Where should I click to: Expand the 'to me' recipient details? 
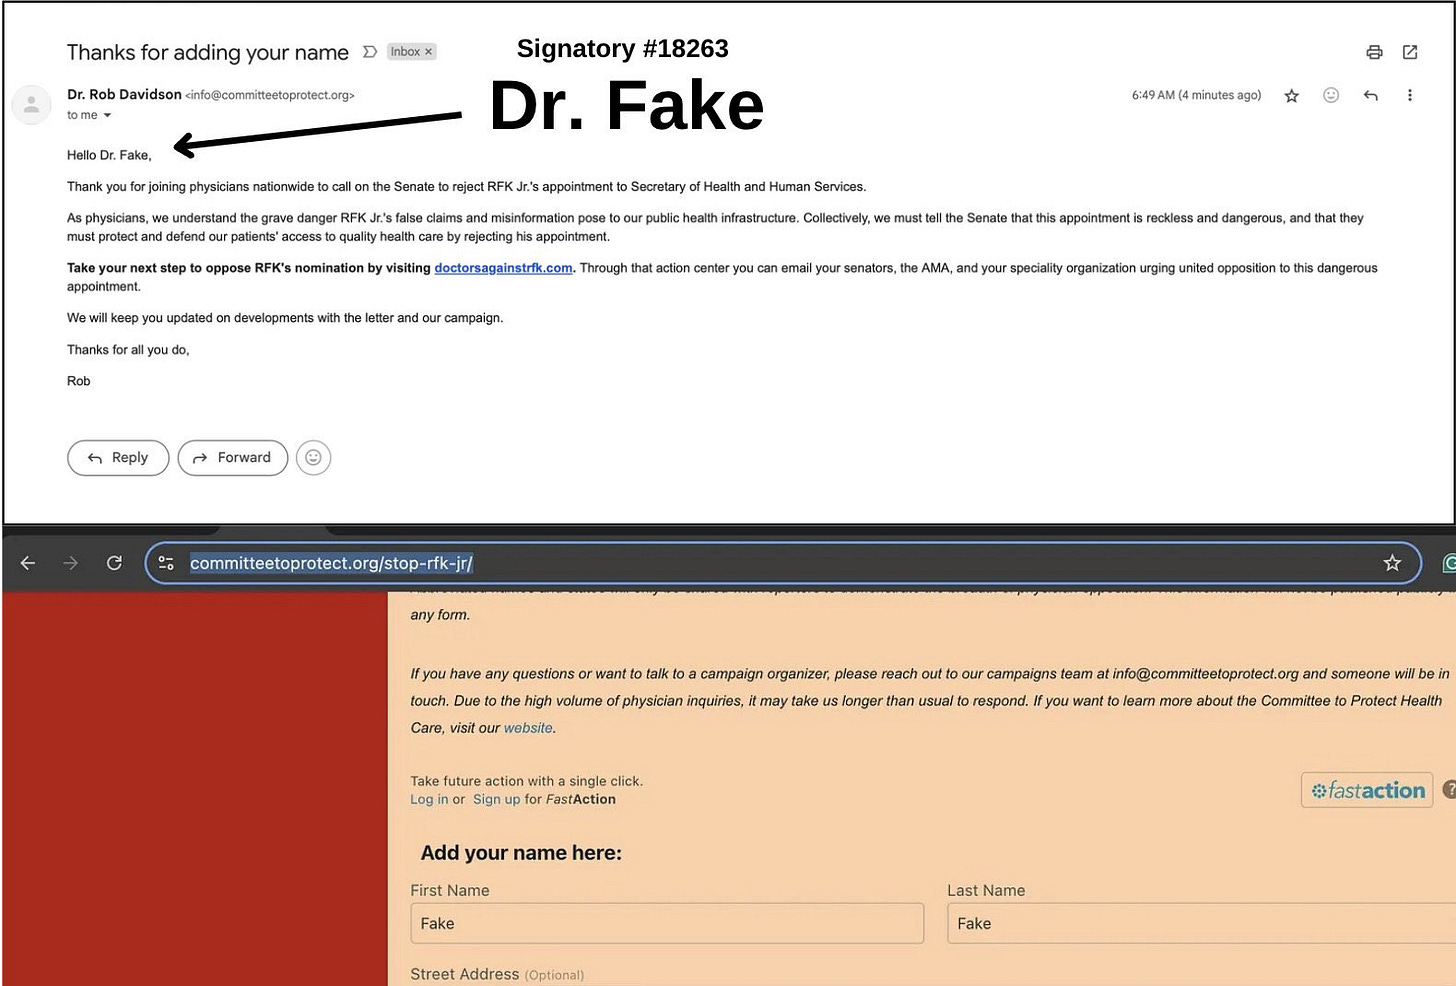point(107,116)
